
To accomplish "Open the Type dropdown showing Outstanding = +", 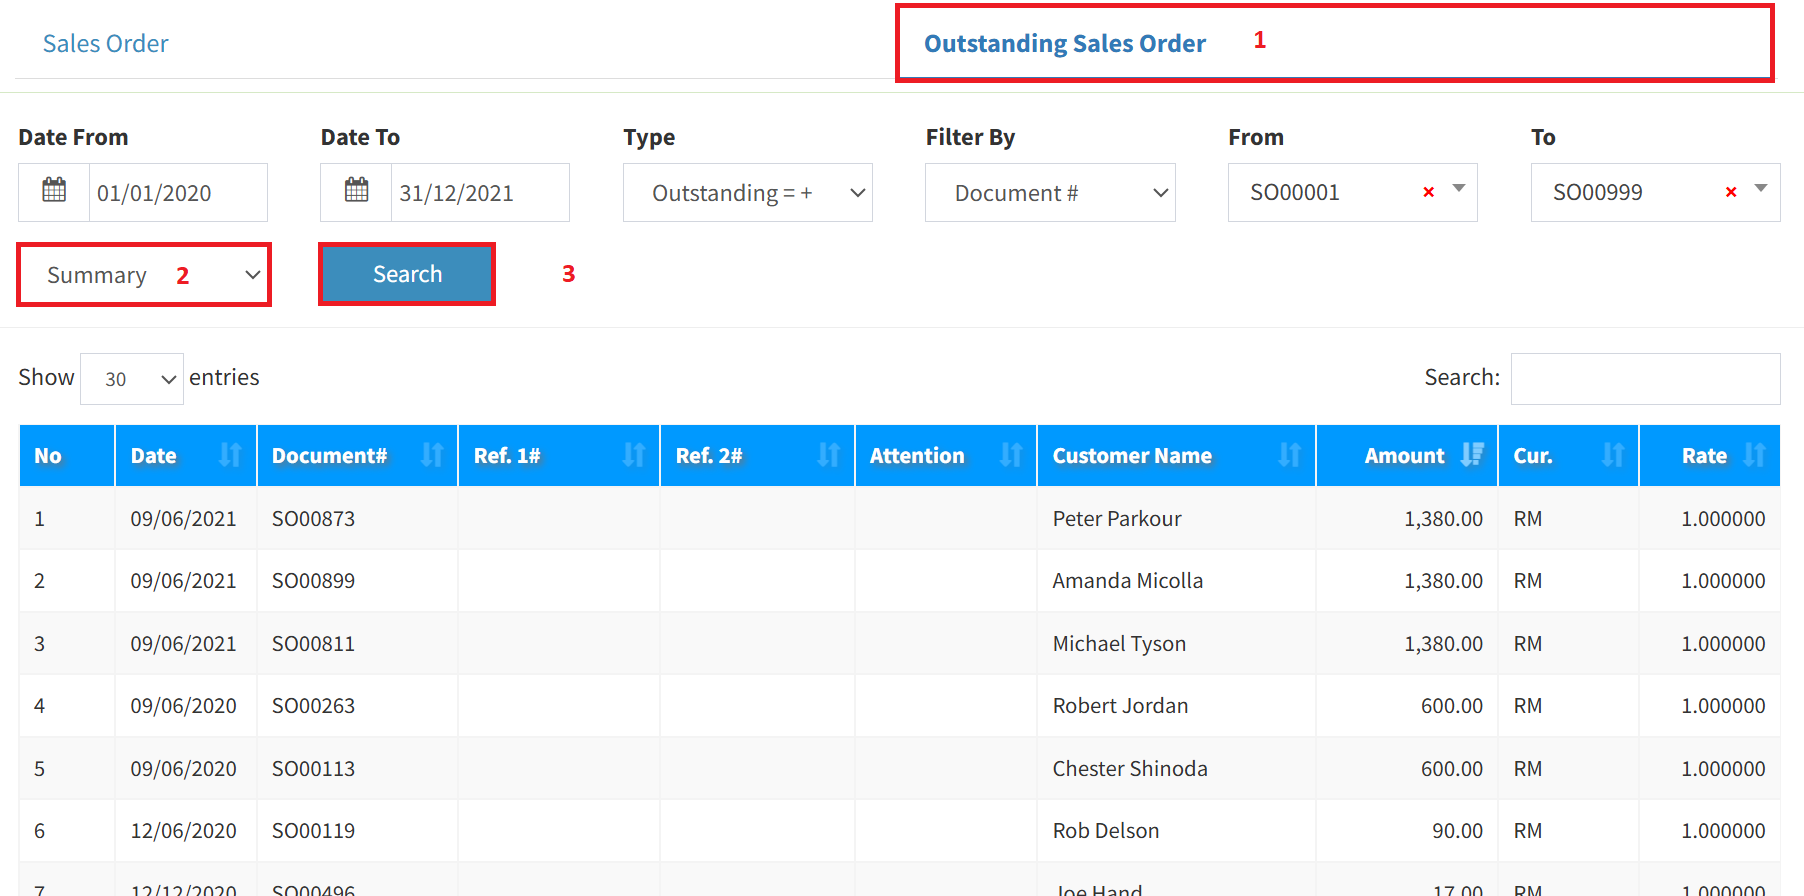I will (747, 193).
